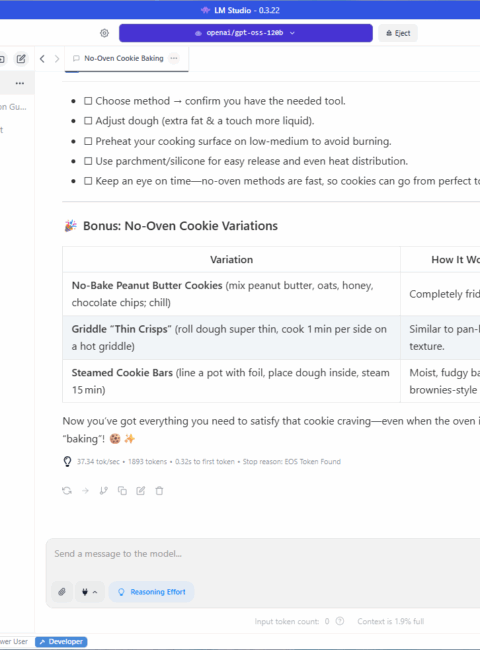Branch the conversation with the fork icon
This screenshot has width=480, height=650.
click(104, 491)
